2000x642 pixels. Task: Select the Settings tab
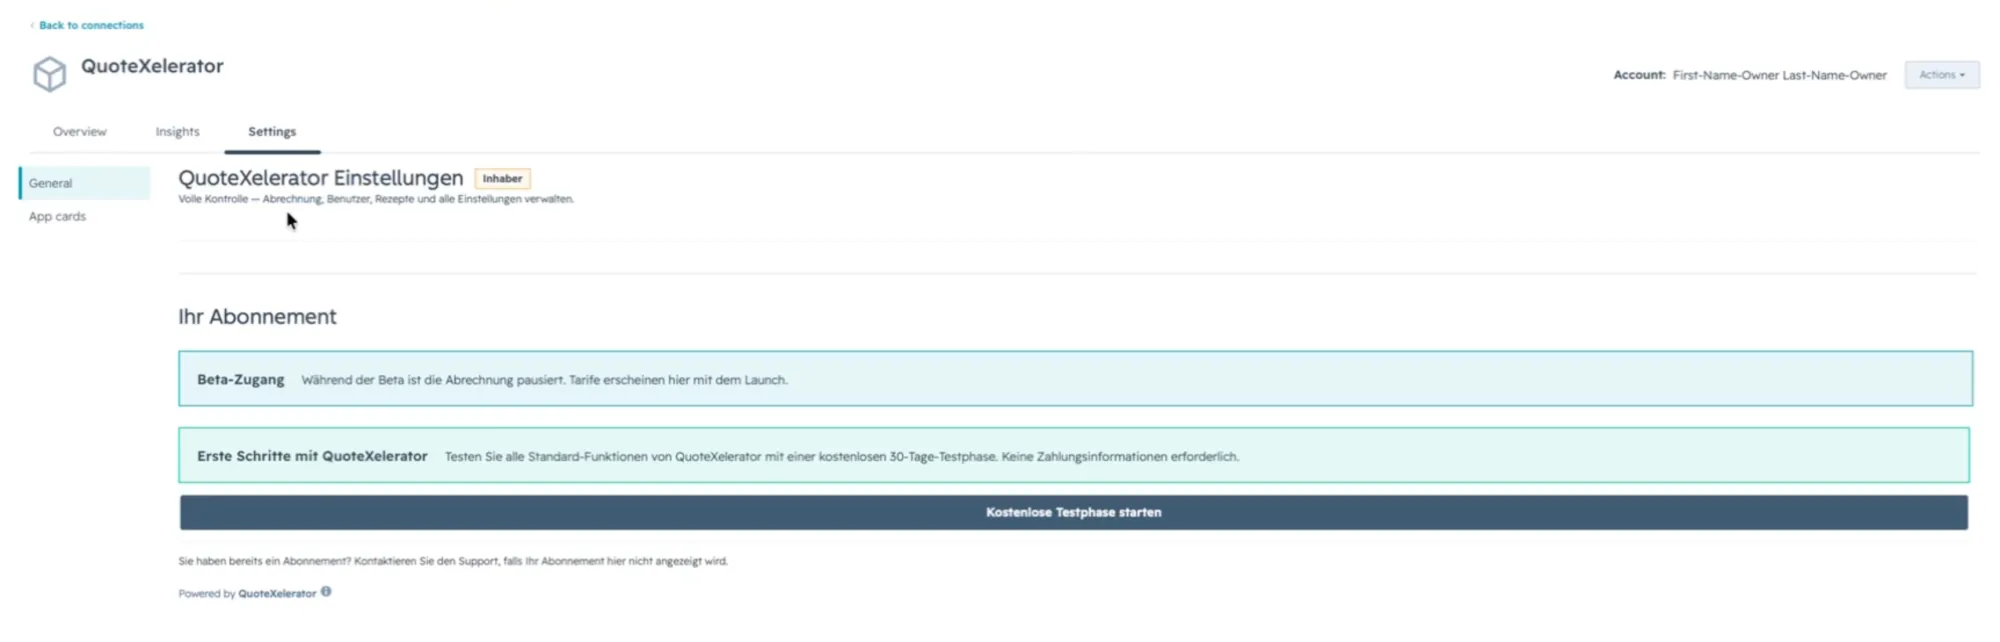[272, 132]
